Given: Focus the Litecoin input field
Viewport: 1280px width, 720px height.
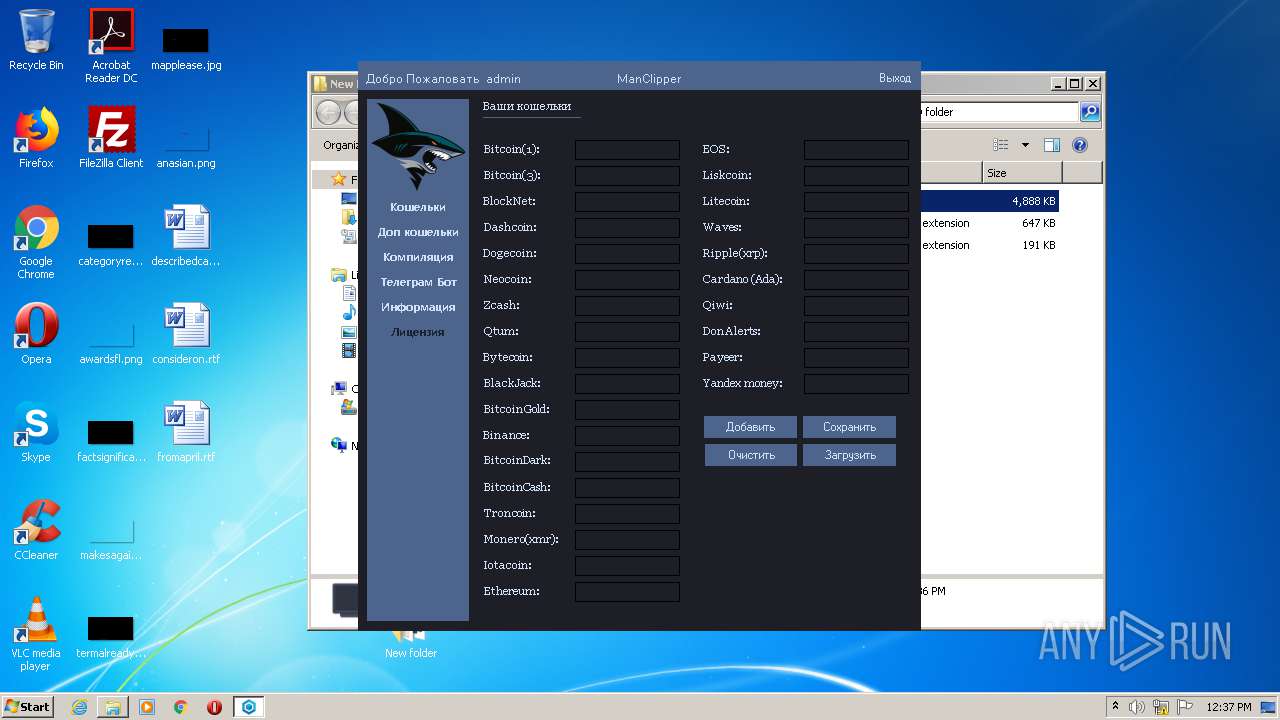Looking at the screenshot, I should (856, 202).
